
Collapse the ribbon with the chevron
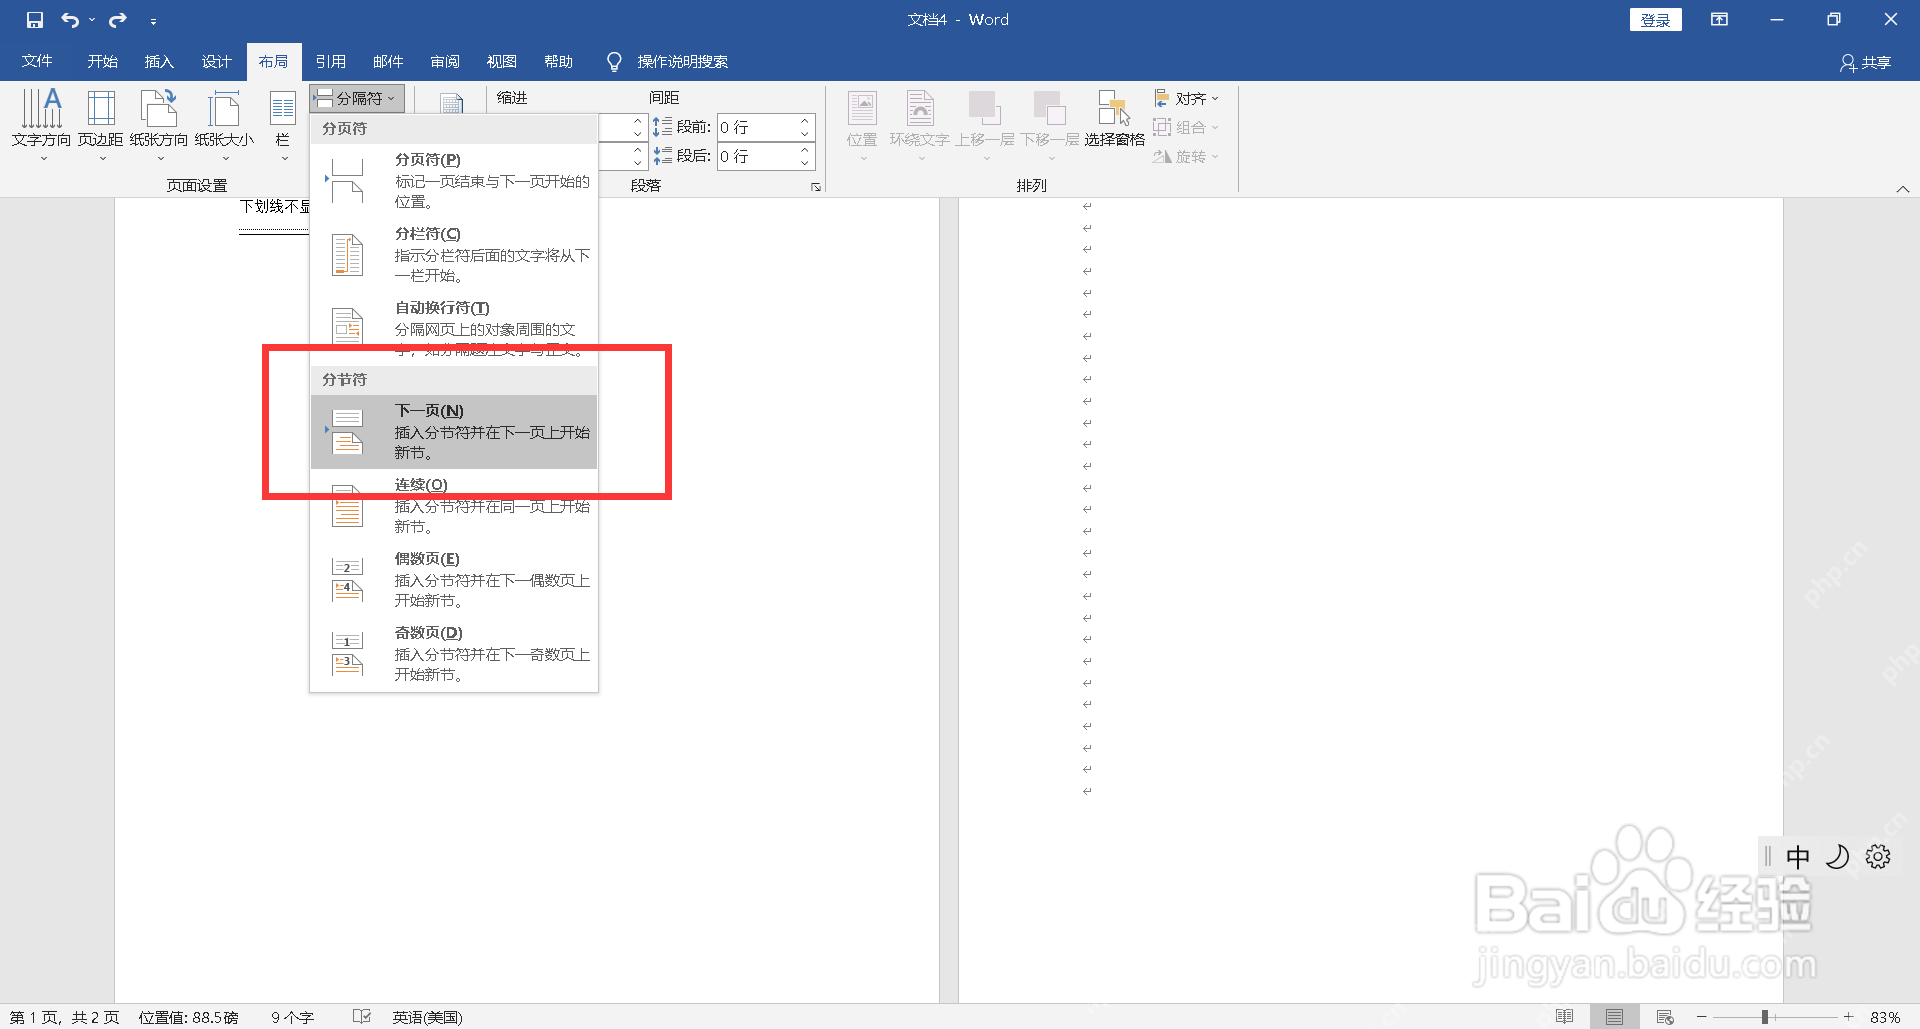tap(1903, 189)
